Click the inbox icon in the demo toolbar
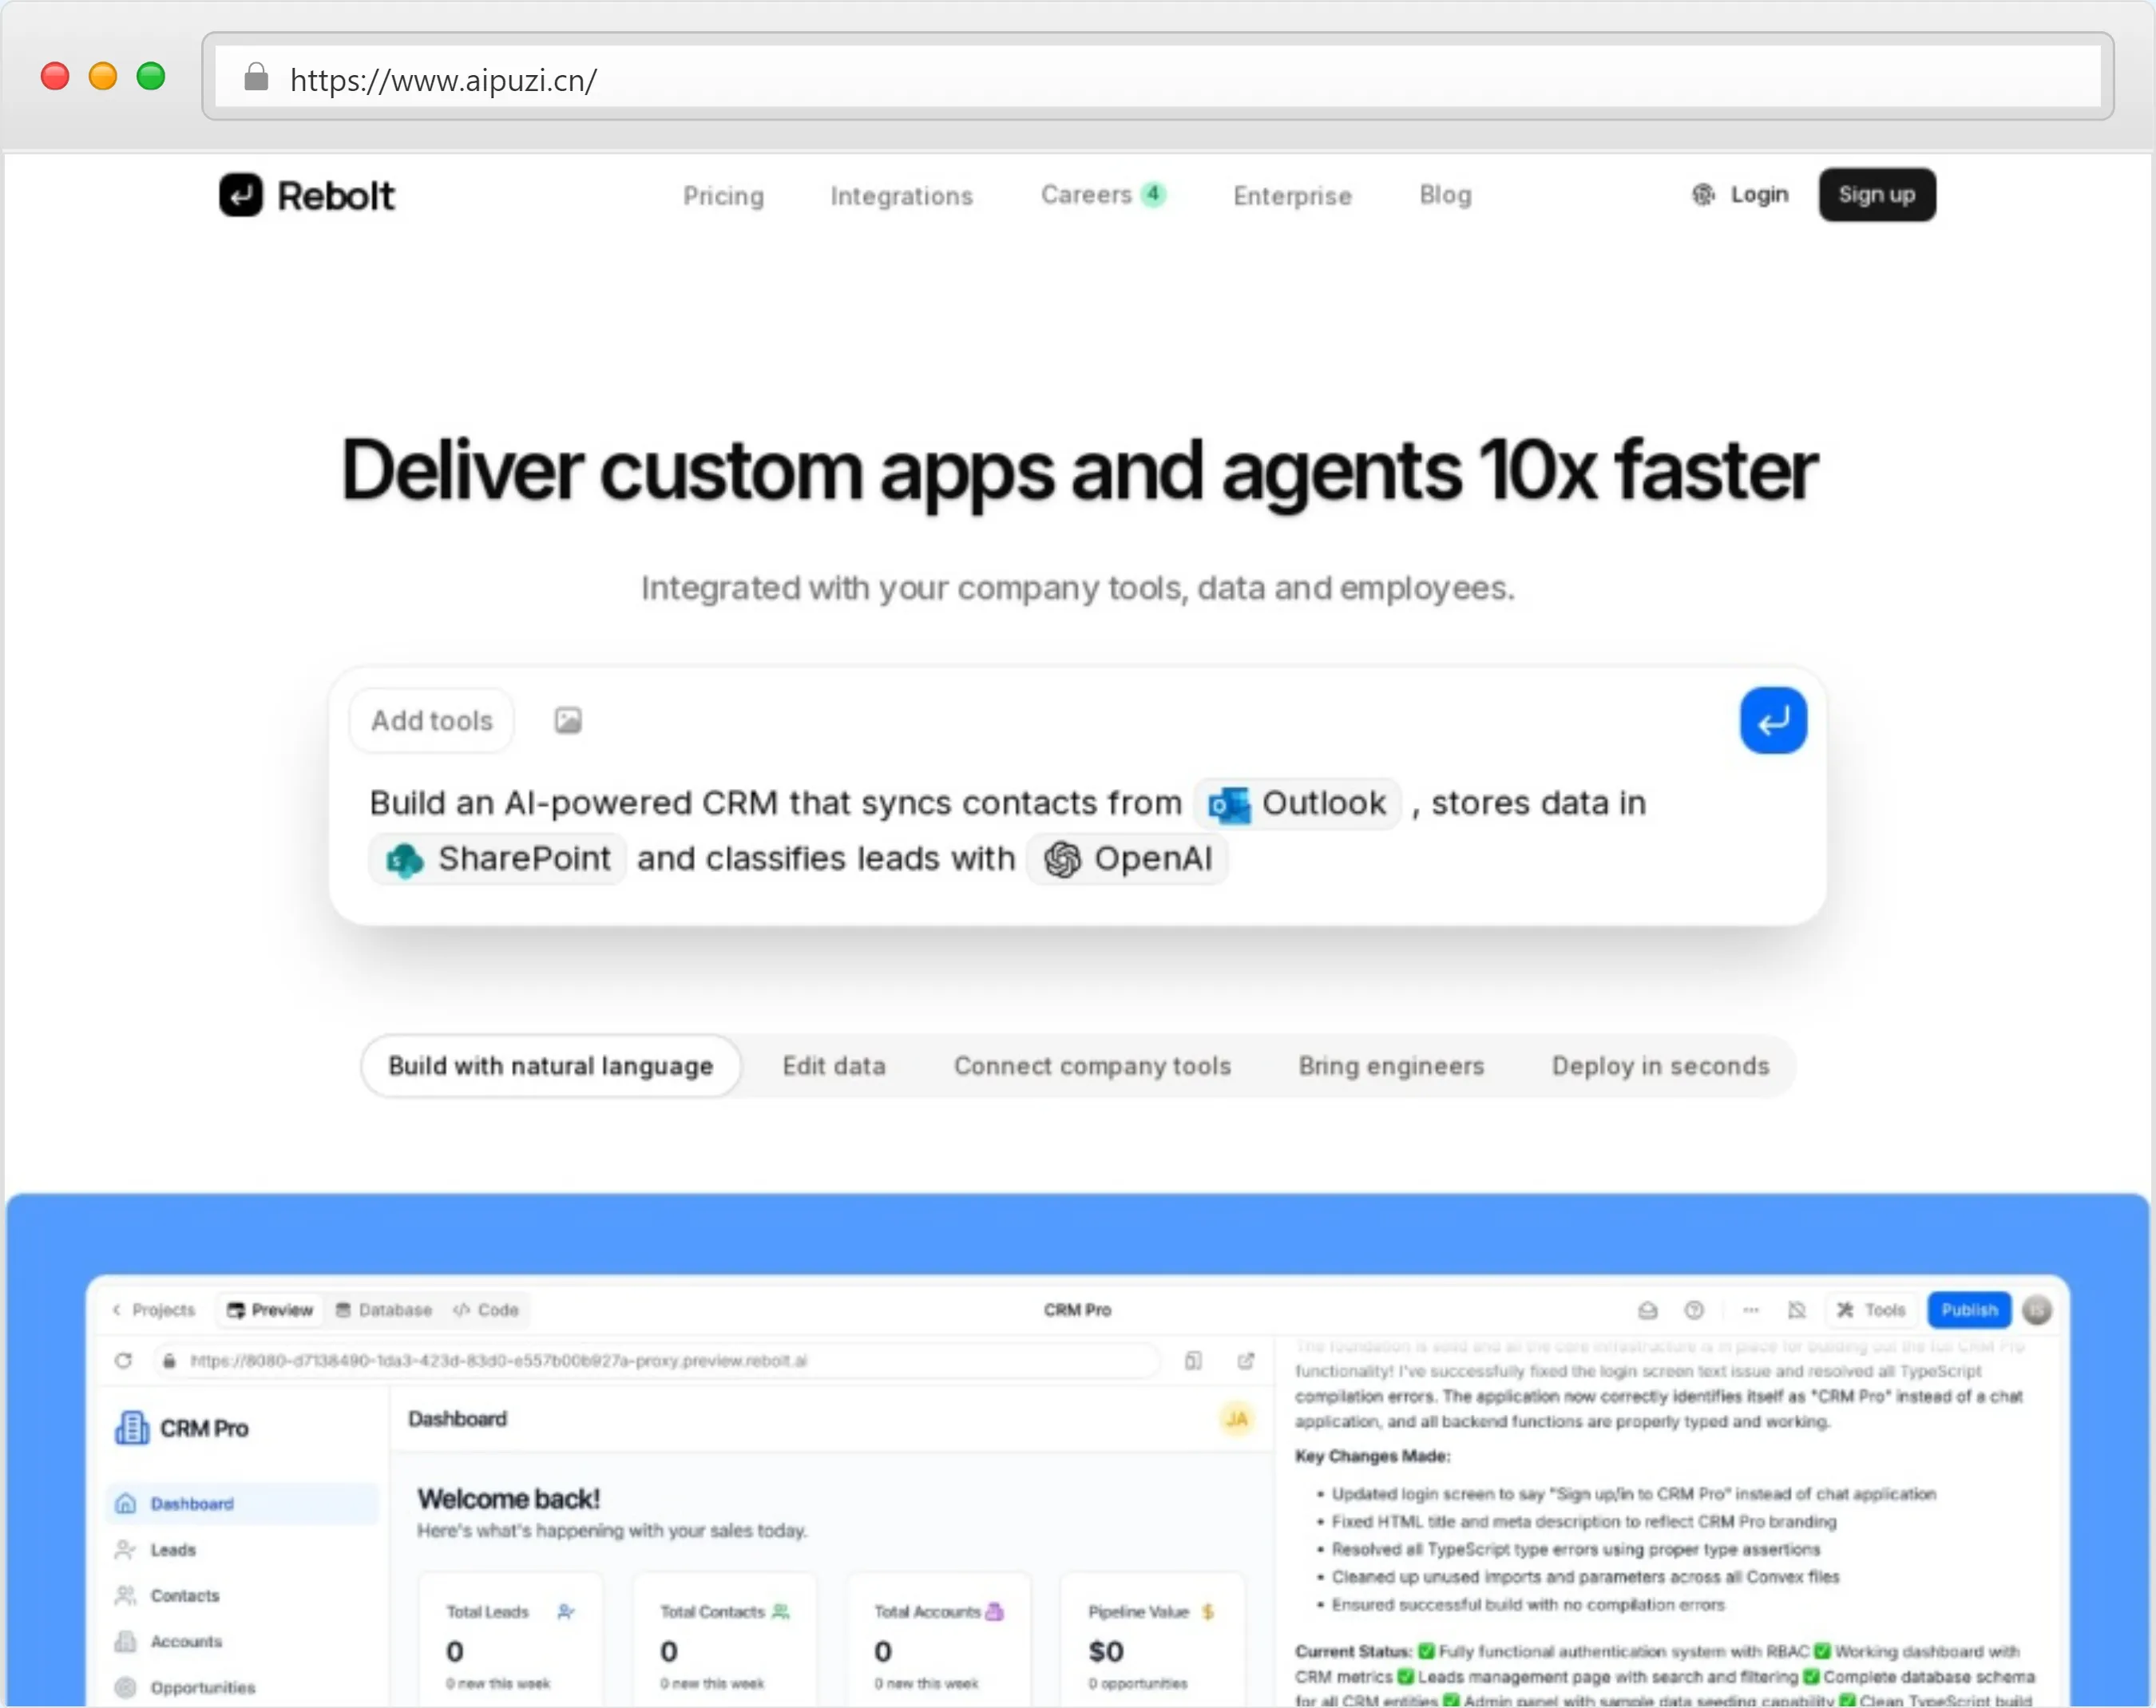The width and height of the screenshot is (2156, 1708). click(1648, 1310)
